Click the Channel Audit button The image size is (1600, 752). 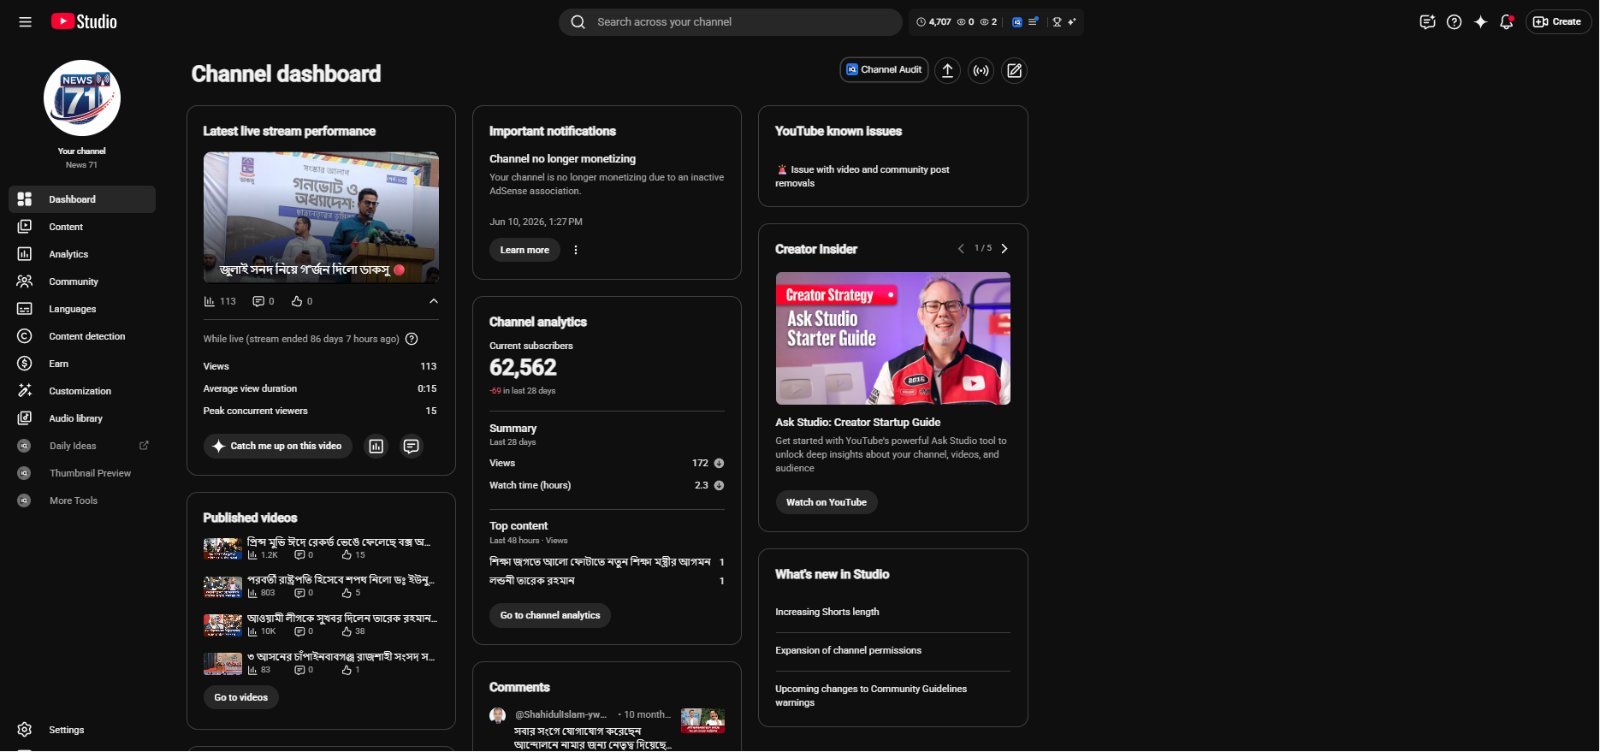[884, 70]
